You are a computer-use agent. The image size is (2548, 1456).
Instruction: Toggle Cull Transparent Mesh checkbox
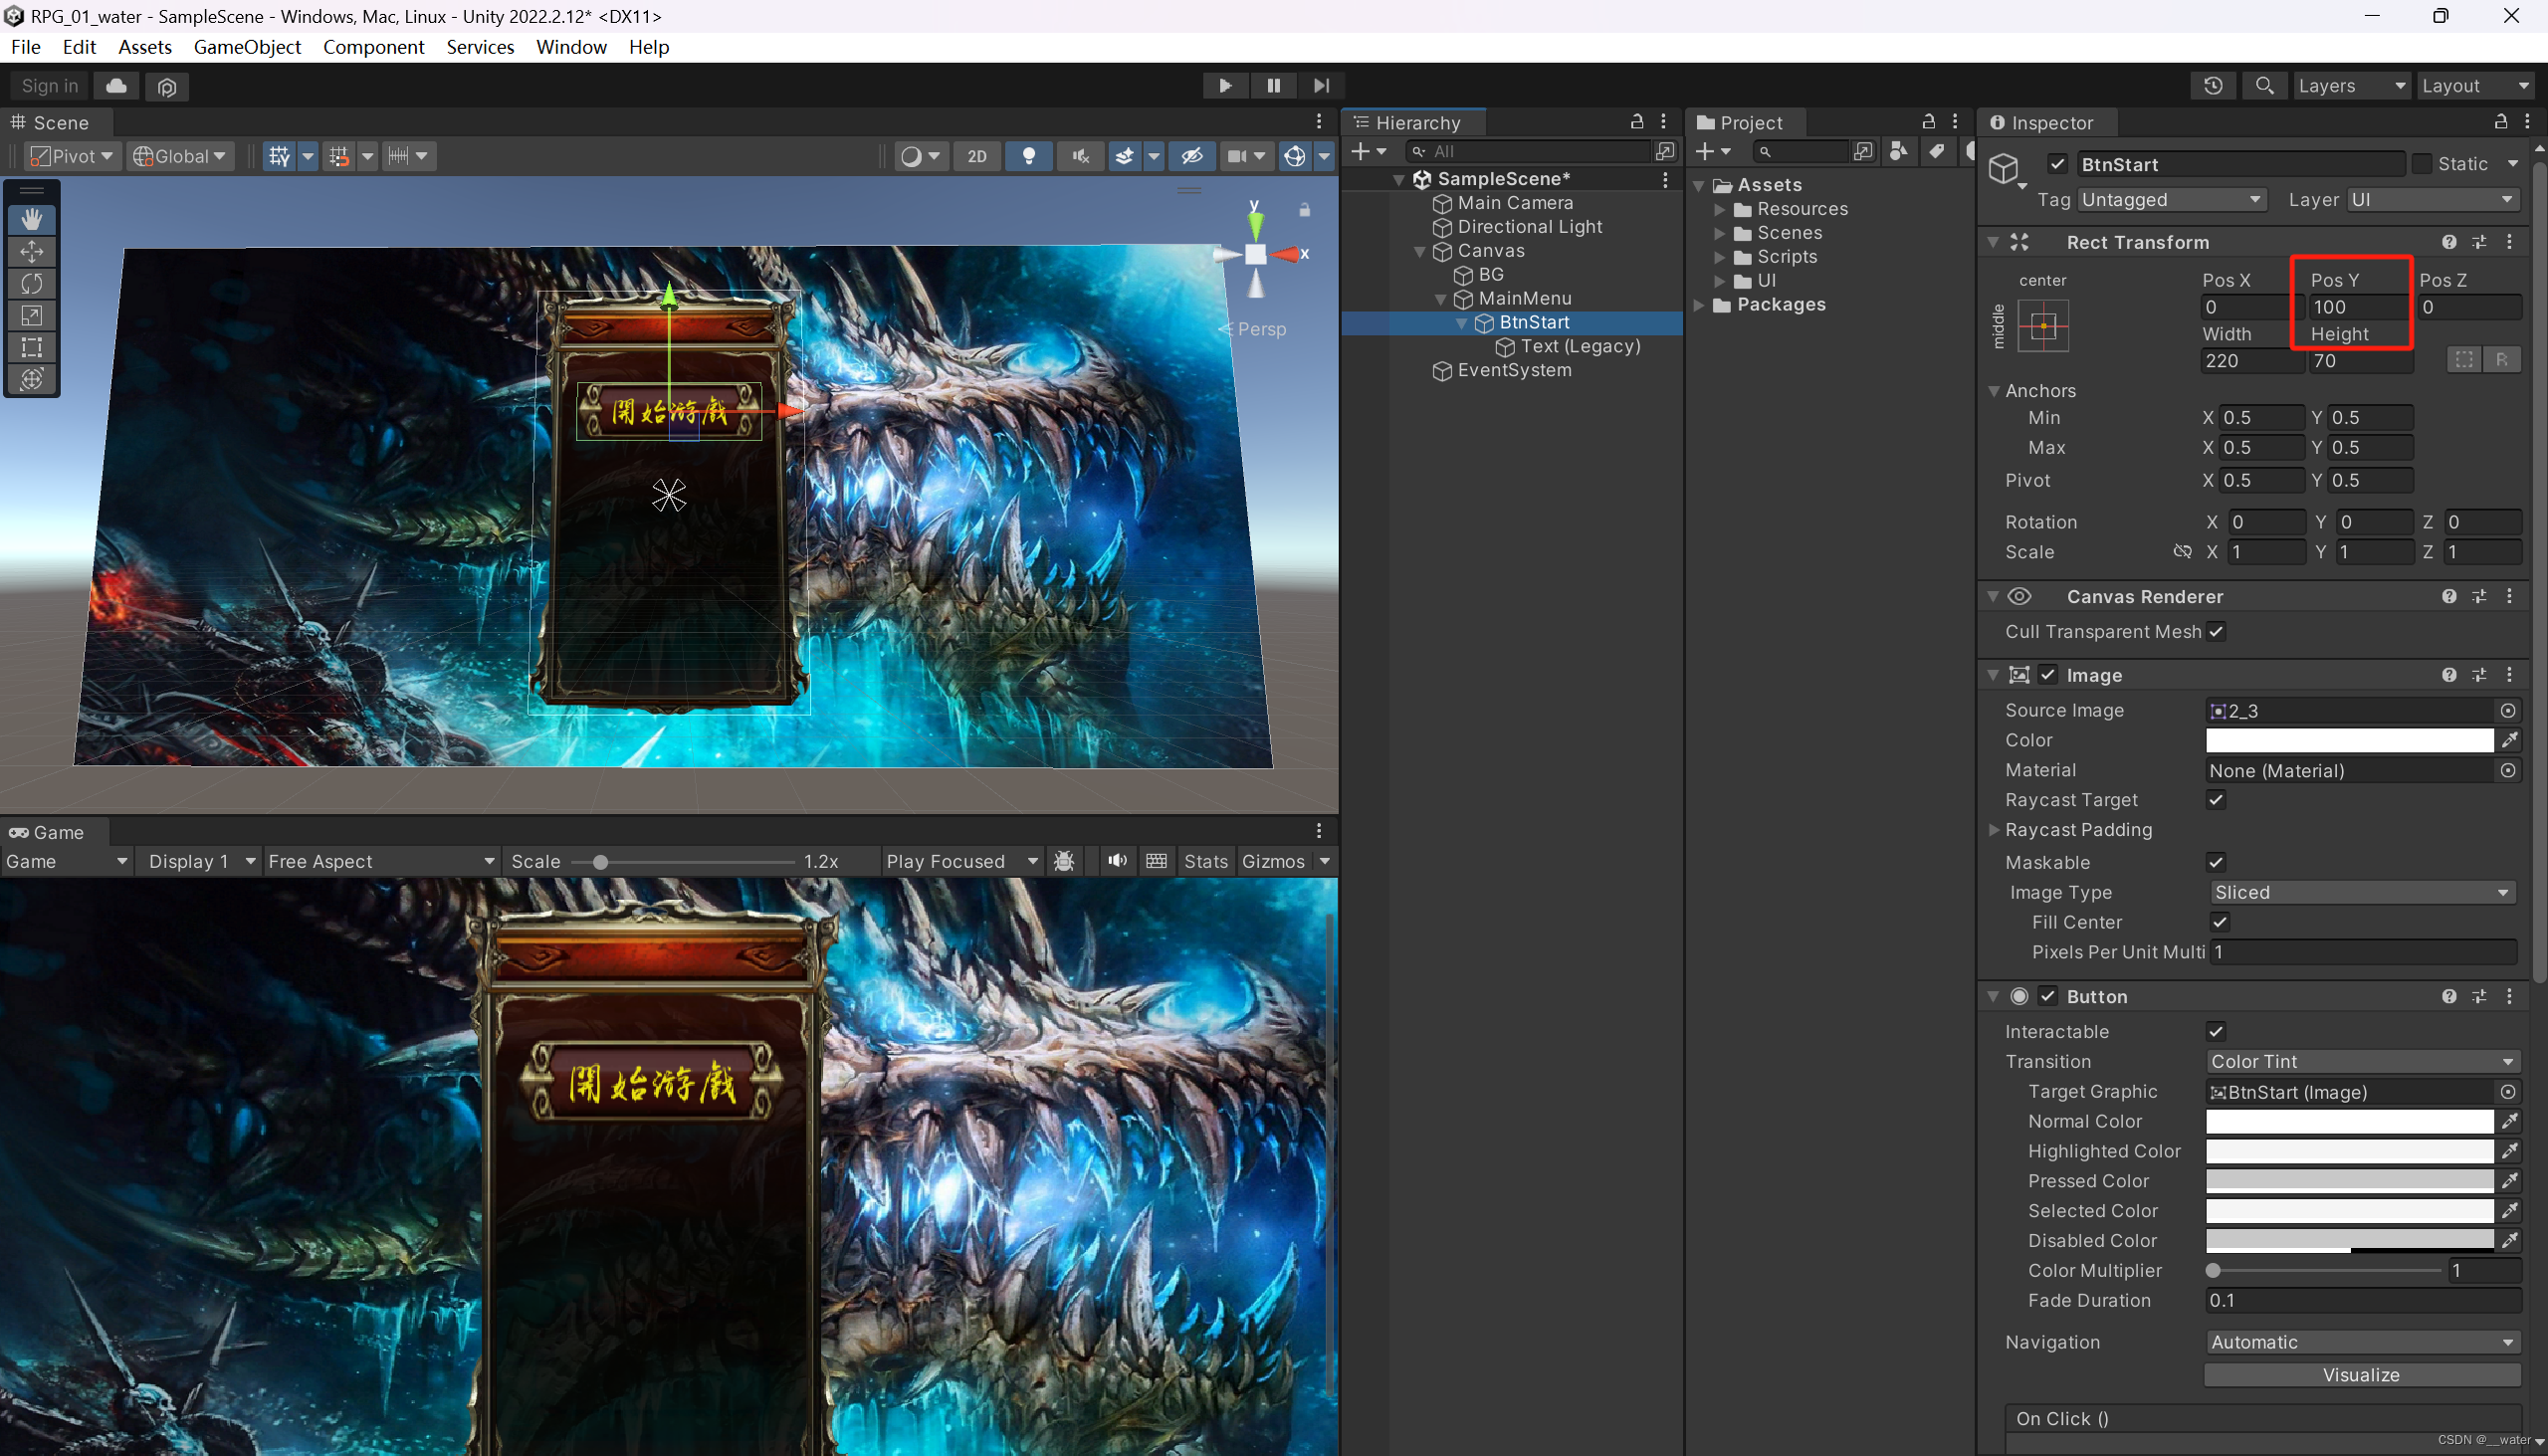(2216, 631)
